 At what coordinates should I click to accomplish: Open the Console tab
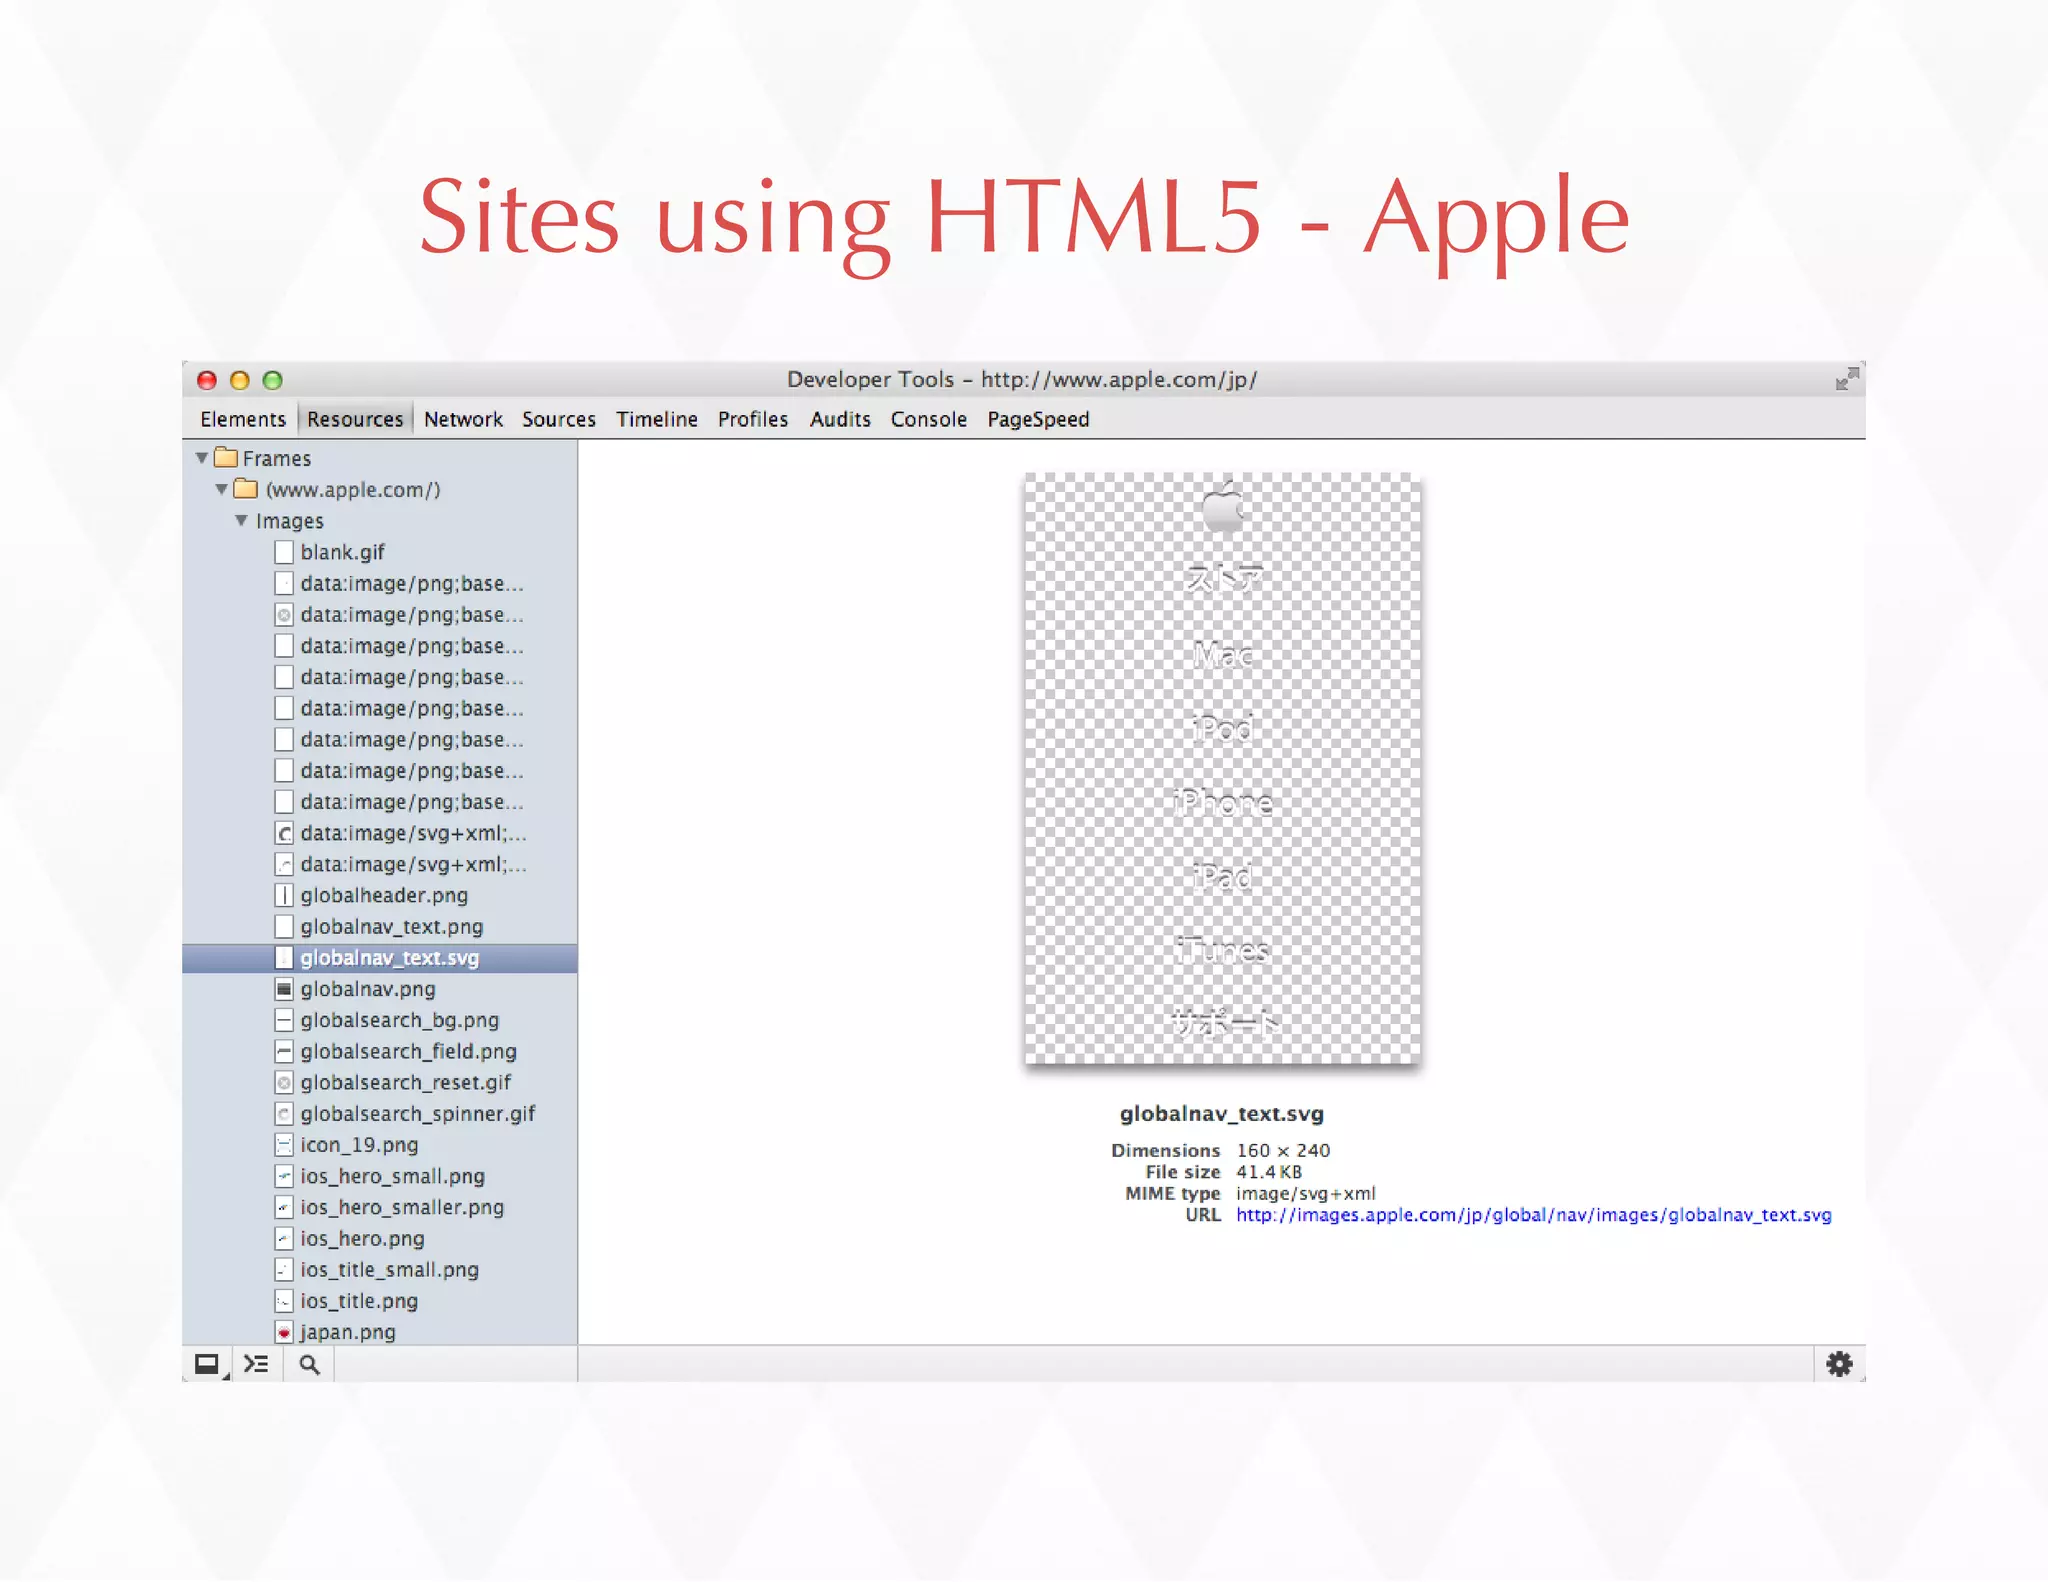(928, 419)
